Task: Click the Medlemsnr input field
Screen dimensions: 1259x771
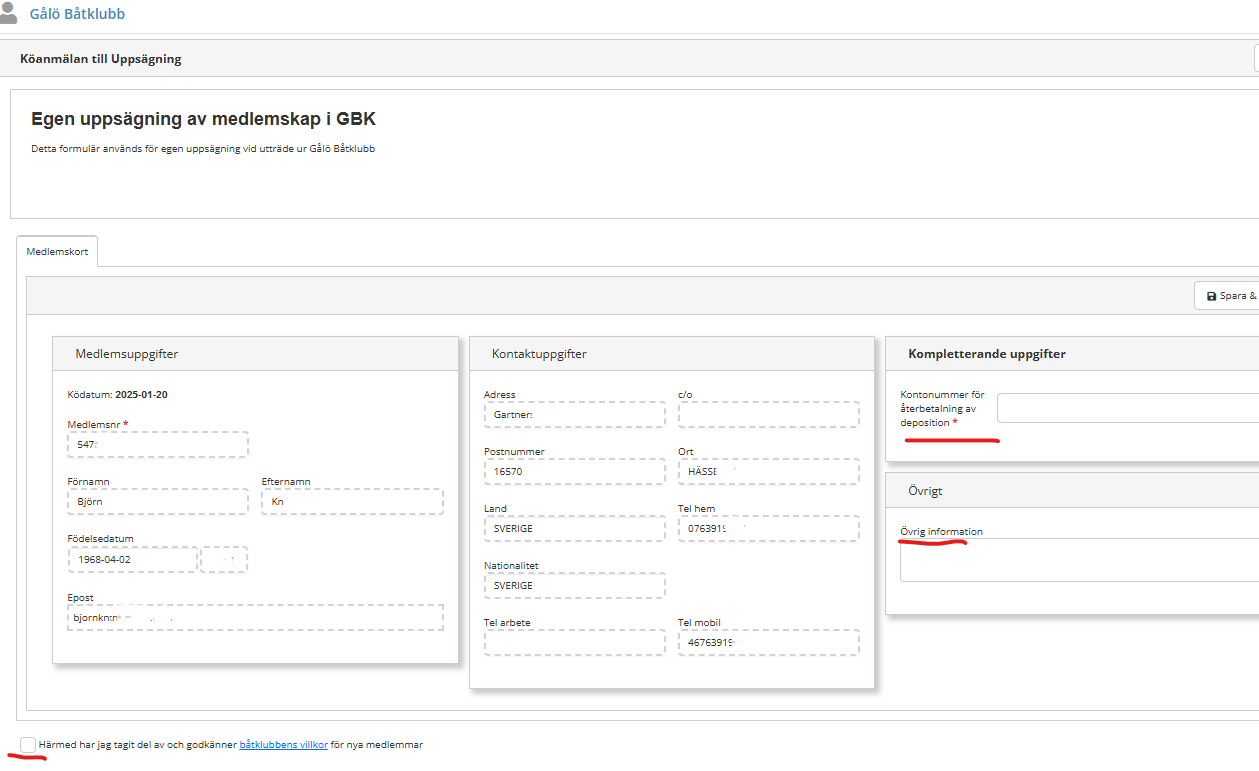Action: pos(158,444)
